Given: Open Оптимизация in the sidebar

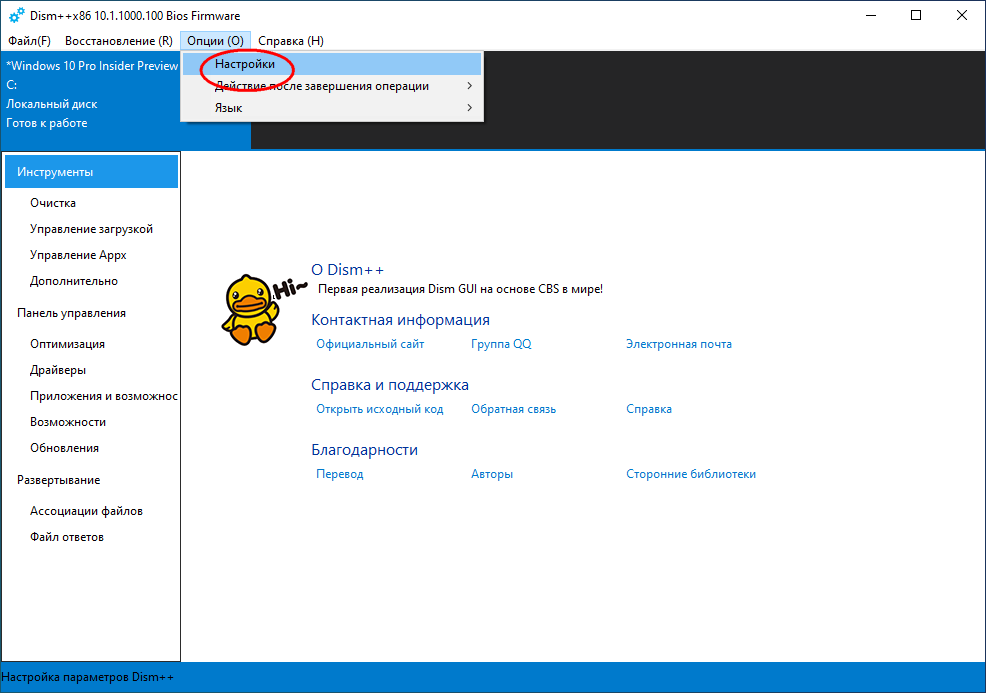Looking at the screenshot, I should 67,344.
